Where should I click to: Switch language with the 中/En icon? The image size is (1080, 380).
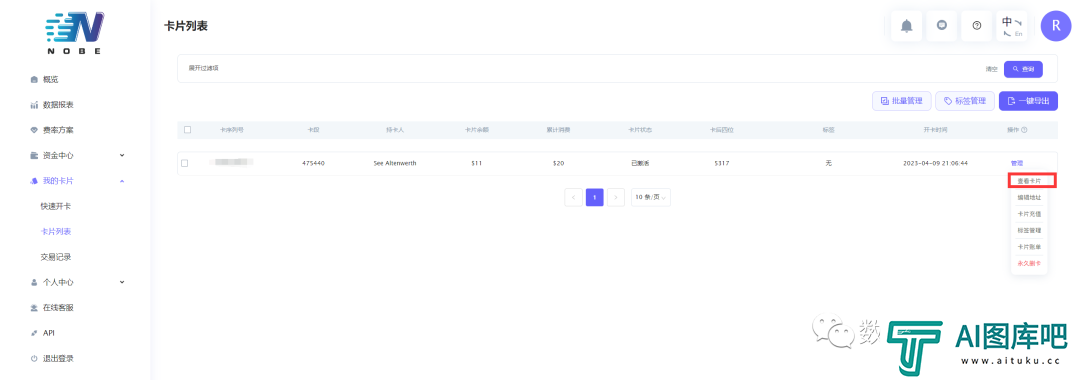pyautogui.click(x=1012, y=26)
